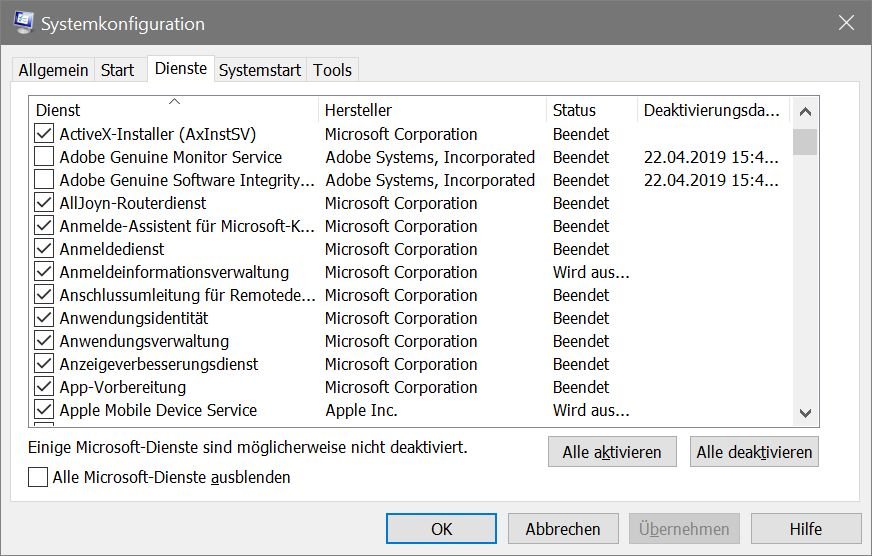
Task: Open the Tools tab
Action: [332, 70]
